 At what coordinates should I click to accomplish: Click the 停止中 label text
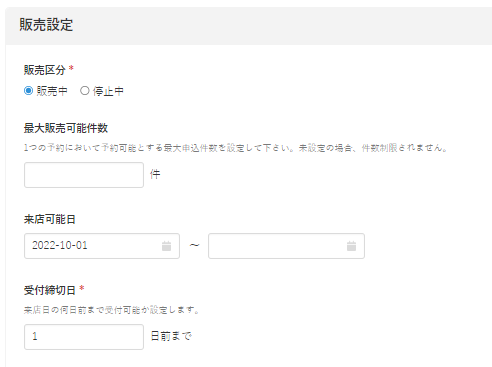108,91
